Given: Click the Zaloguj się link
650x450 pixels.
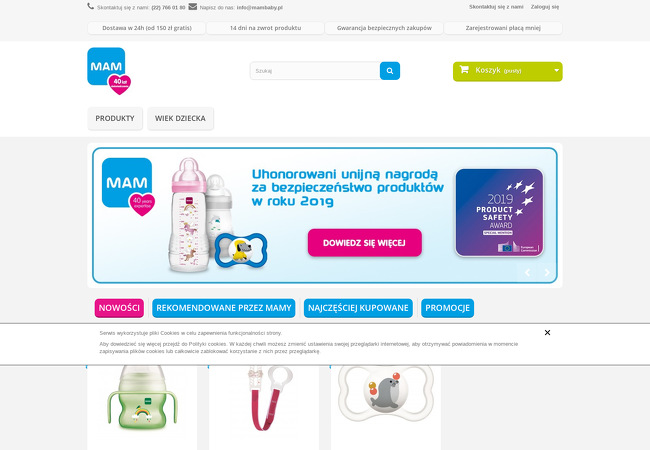Looking at the screenshot, I should [545, 7].
